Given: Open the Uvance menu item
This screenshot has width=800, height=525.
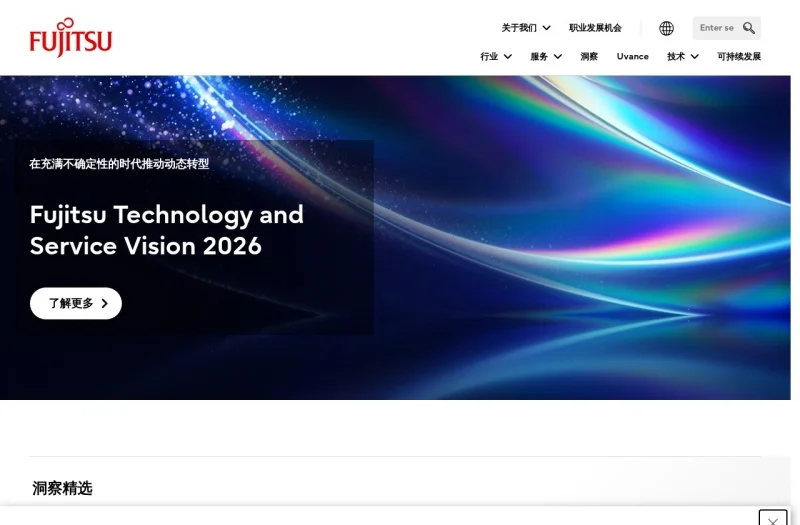Looking at the screenshot, I should (632, 57).
